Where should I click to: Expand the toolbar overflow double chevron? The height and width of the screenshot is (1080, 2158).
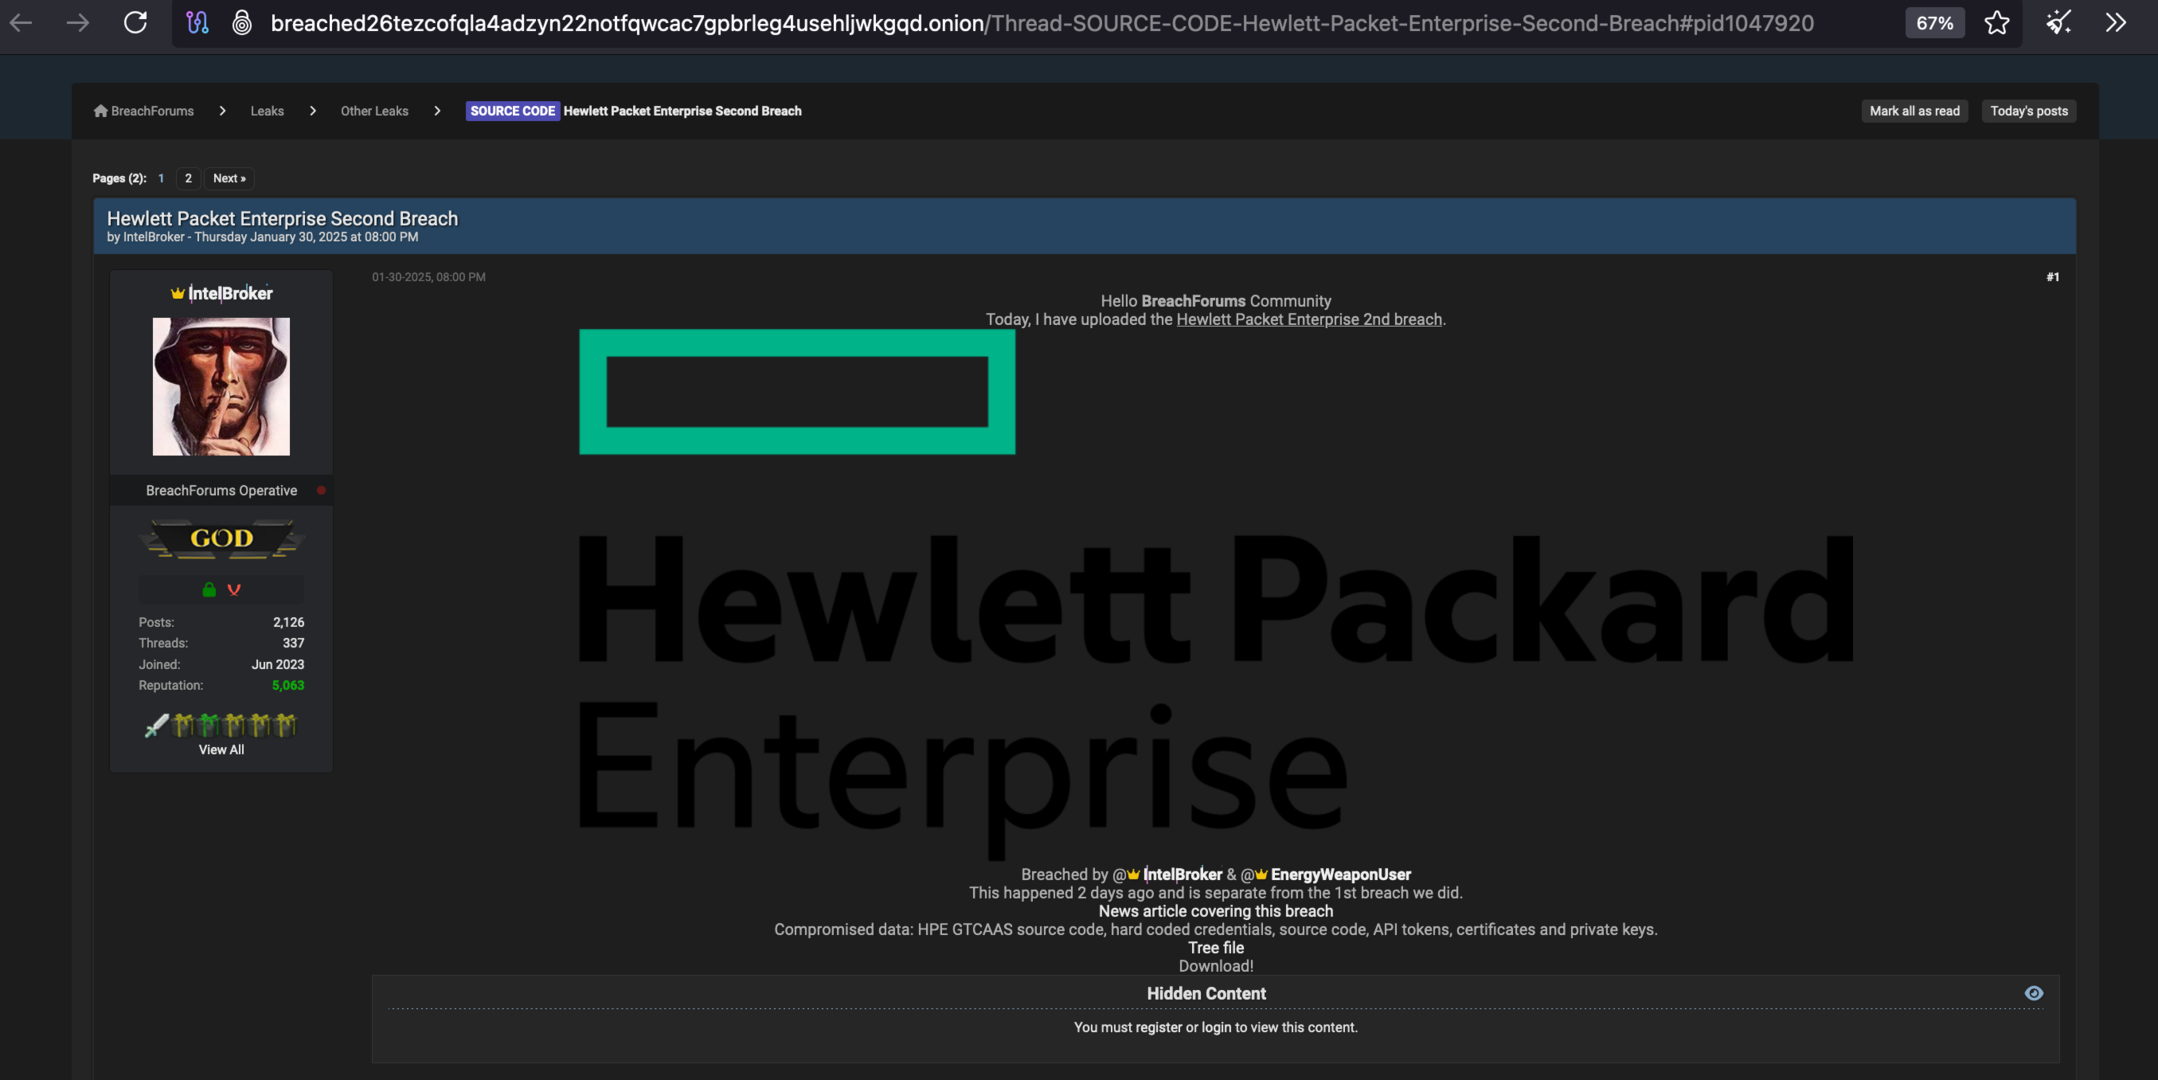(x=2116, y=22)
